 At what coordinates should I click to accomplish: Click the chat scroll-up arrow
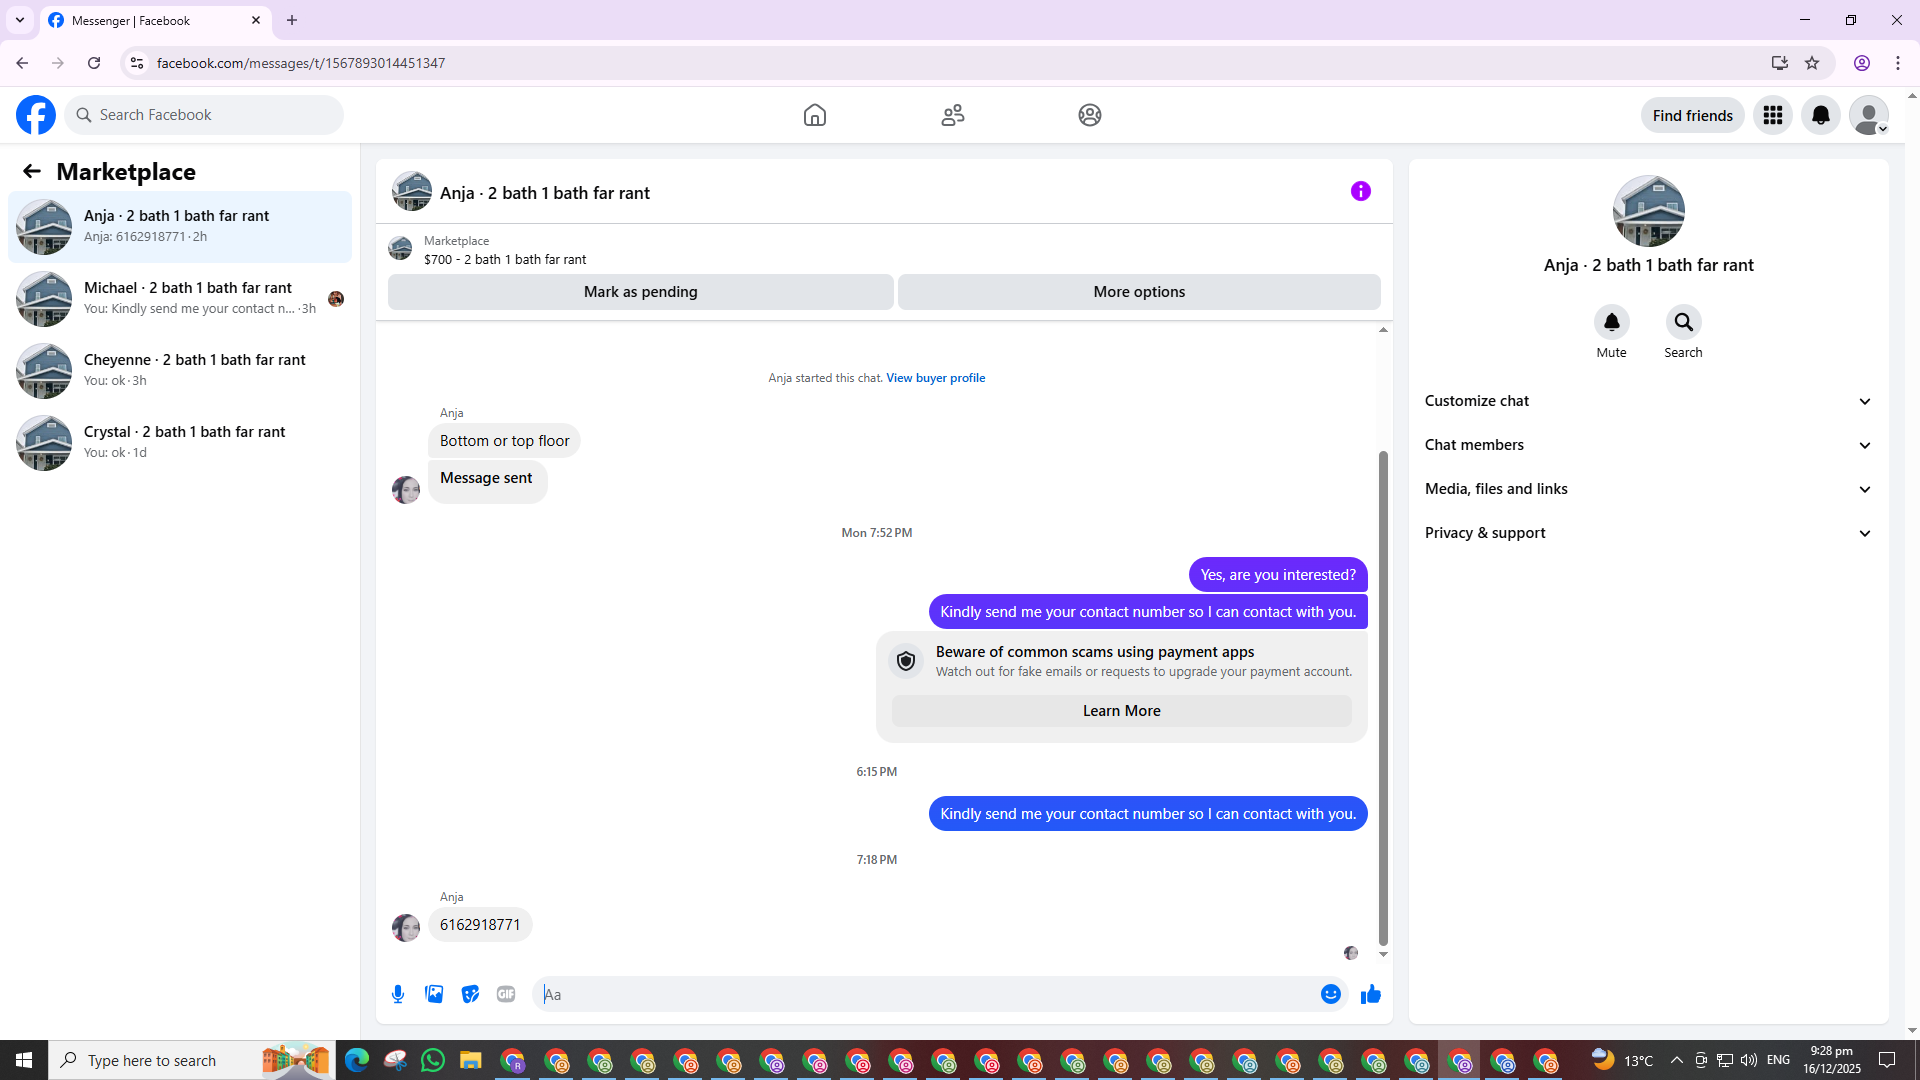pos(1383,330)
